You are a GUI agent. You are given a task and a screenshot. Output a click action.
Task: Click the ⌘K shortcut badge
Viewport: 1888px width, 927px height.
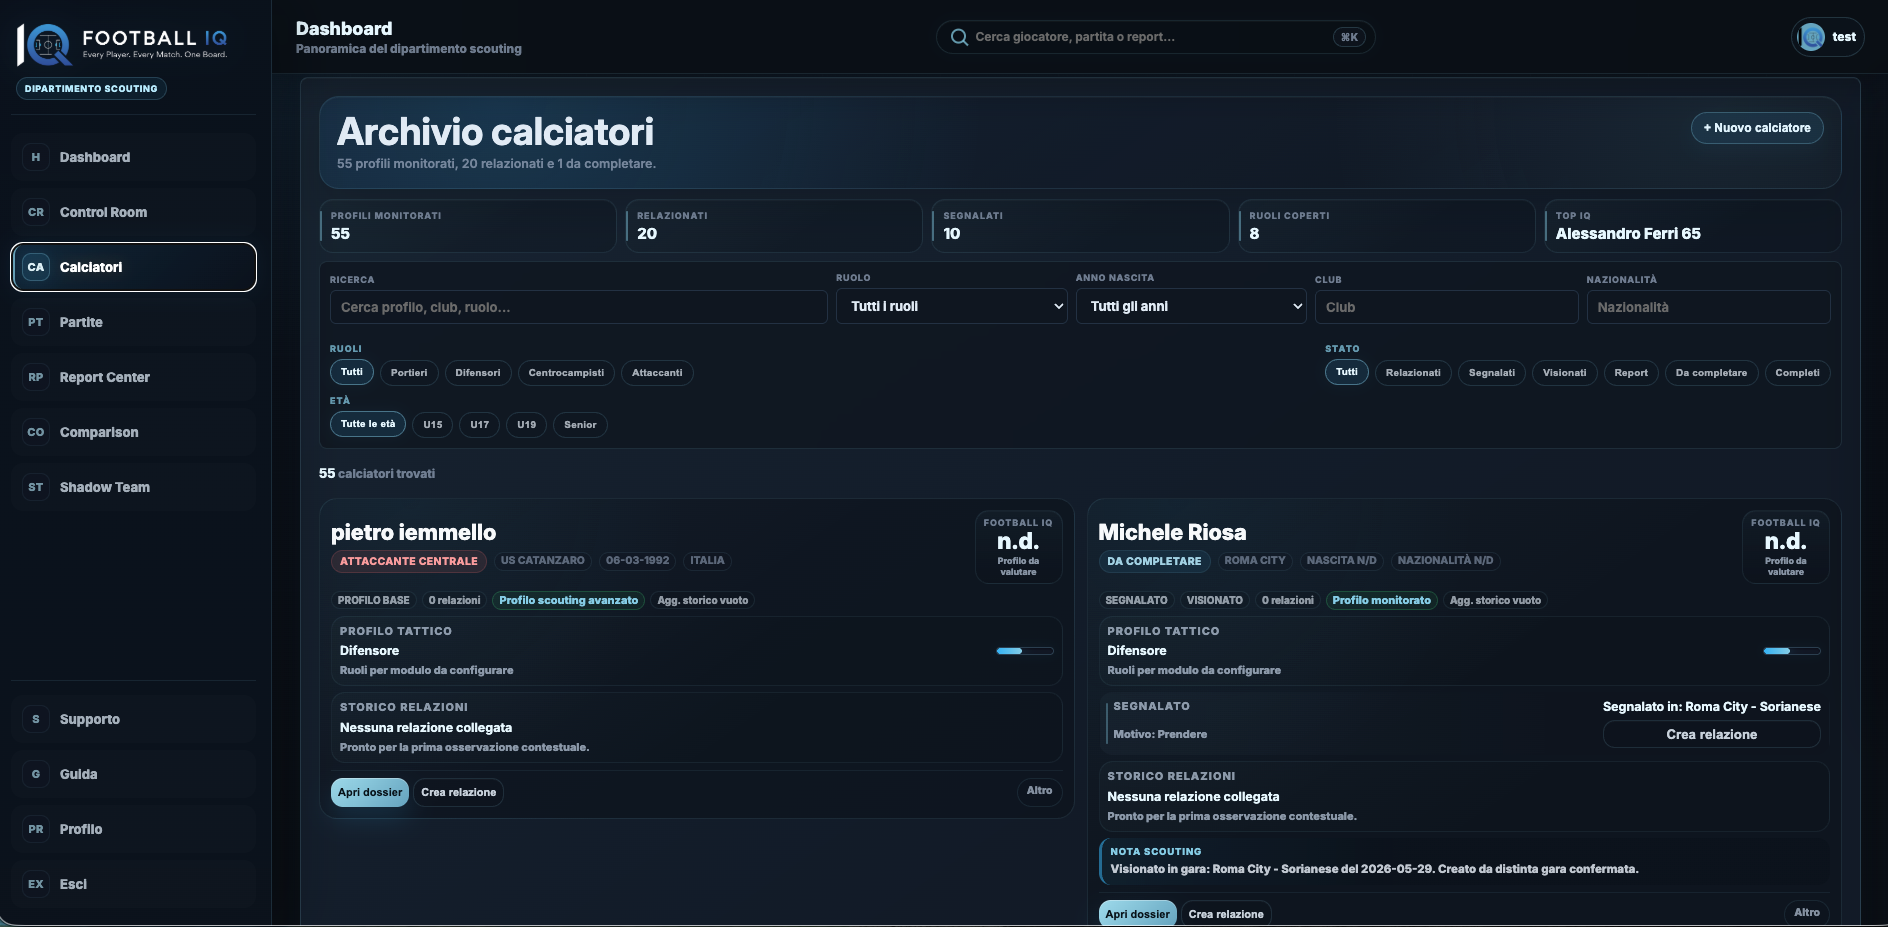pos(1349,37)
